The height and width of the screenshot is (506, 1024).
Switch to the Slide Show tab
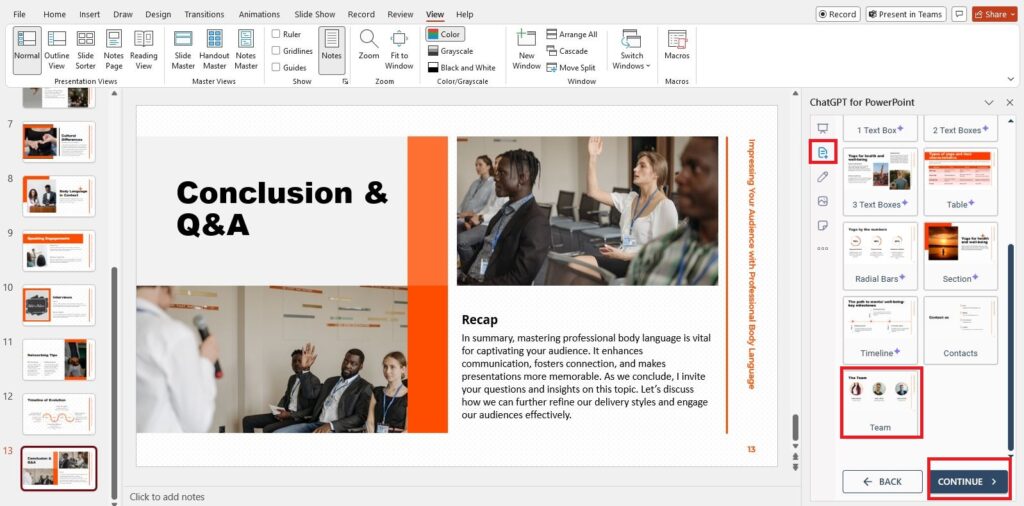coord(315,14)
